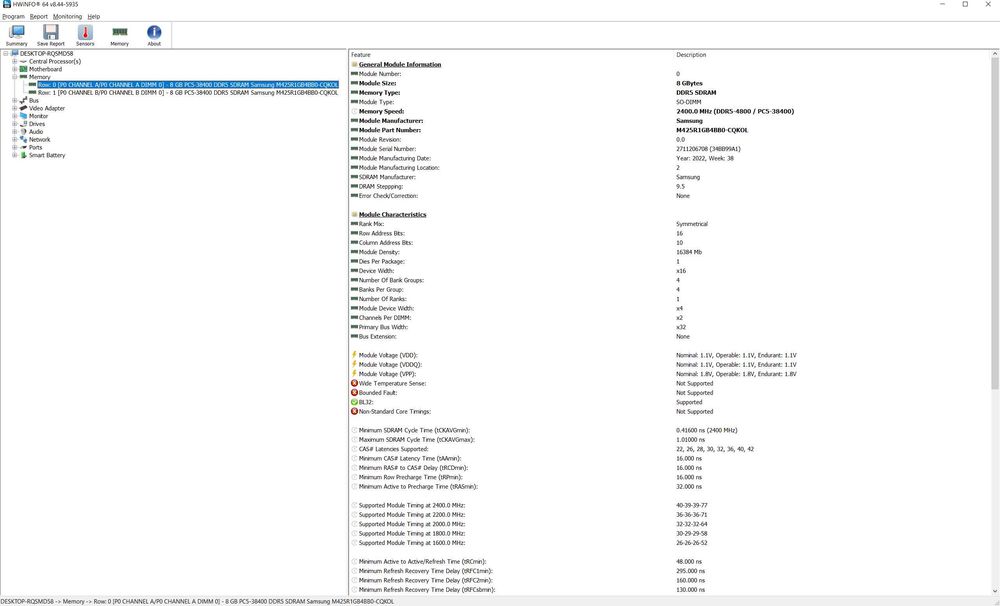Select Motherboard in the tree
The image size is (1000, 606).
click(x=45, y=70)
